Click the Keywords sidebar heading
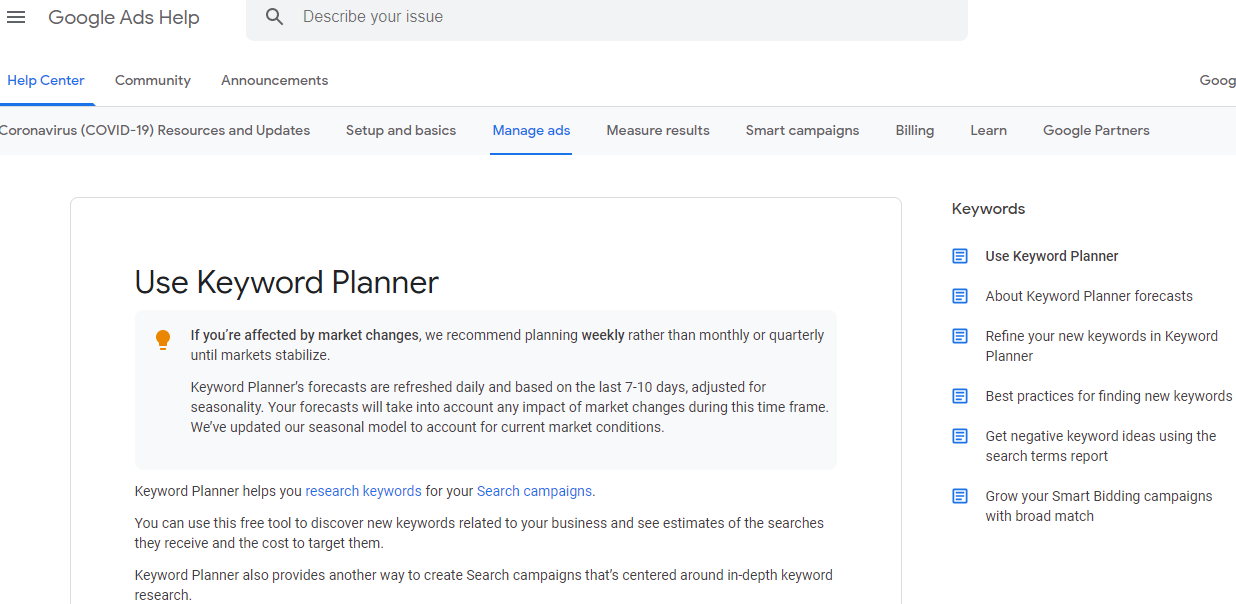This screenshot has width=1236, height=604. point(988,209)
